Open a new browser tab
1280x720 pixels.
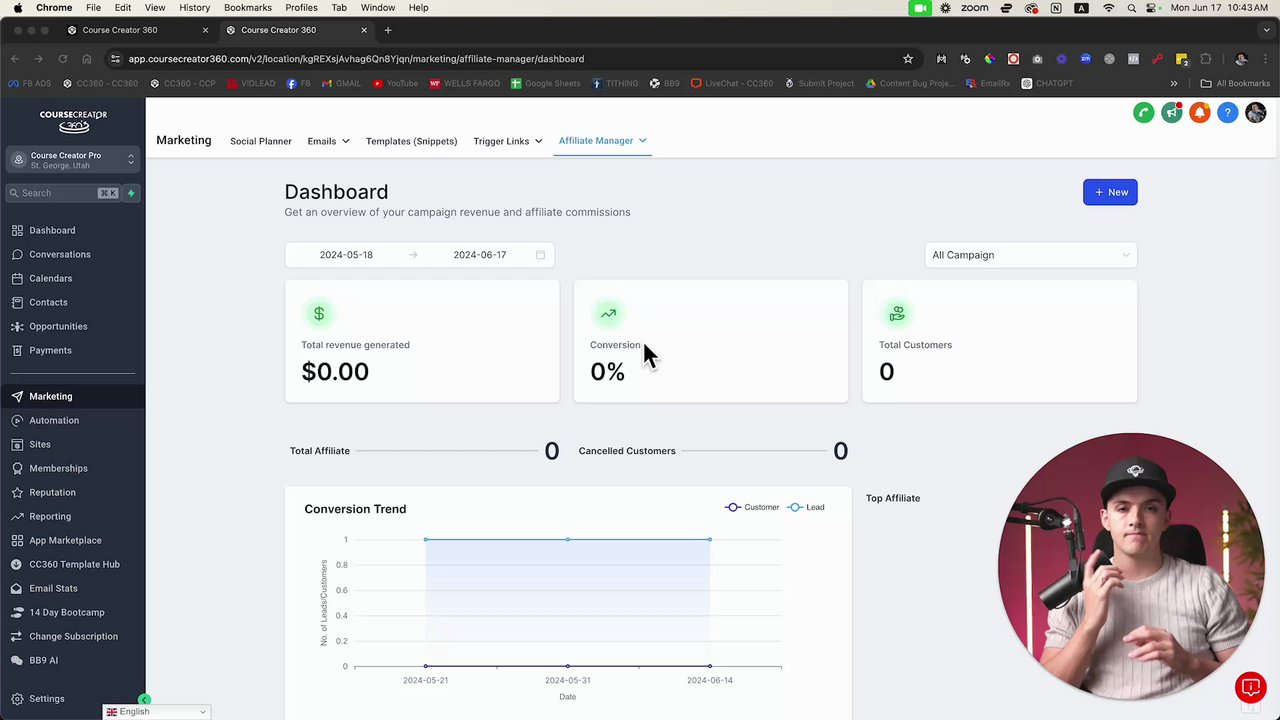pos(388,30)
